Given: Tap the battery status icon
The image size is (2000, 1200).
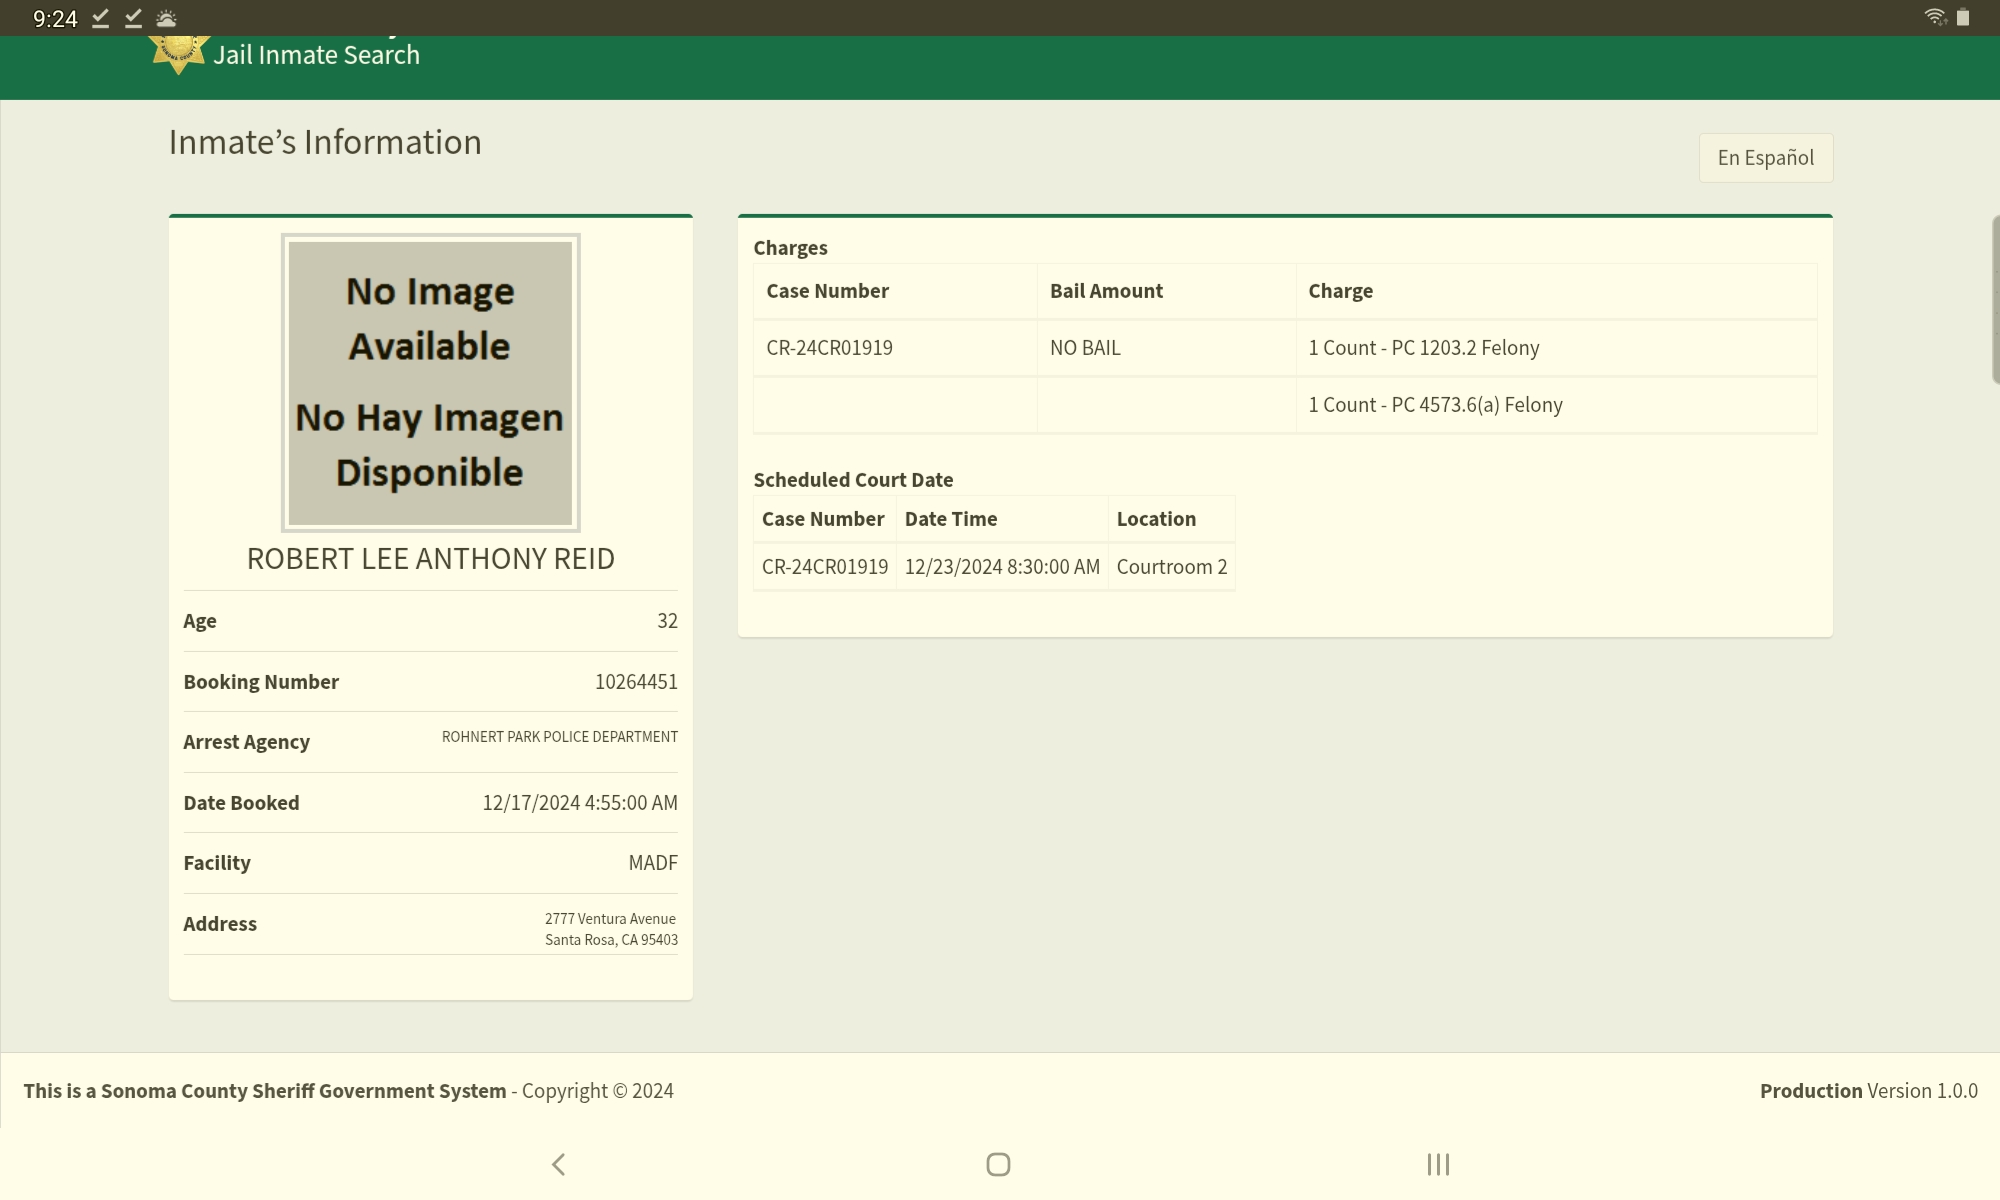Looking at the screenshot, I should click(1963, 17).
